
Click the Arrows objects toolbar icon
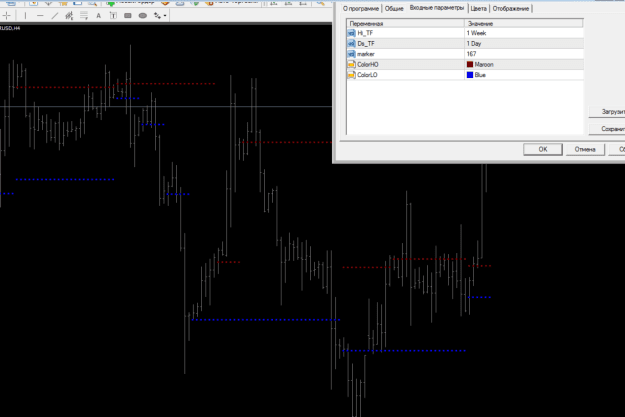(157, 16)
